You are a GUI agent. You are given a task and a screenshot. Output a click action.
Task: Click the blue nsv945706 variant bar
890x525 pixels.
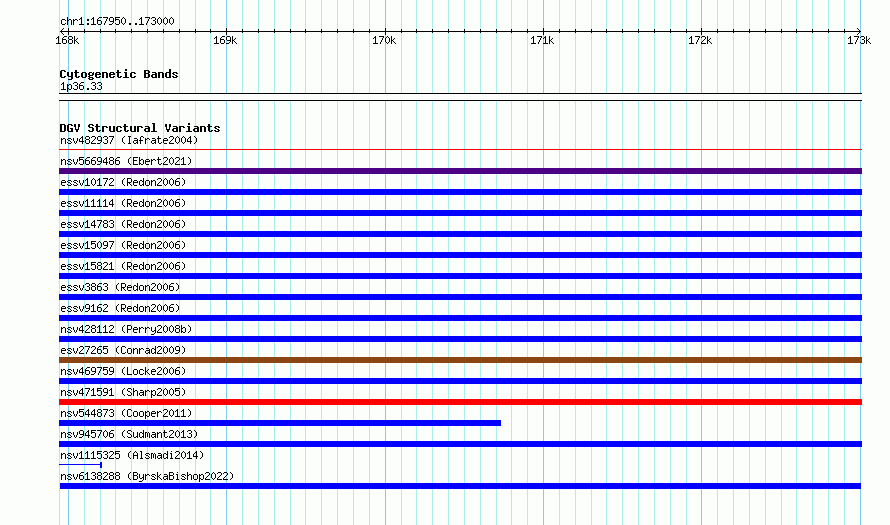coord(460,444)
